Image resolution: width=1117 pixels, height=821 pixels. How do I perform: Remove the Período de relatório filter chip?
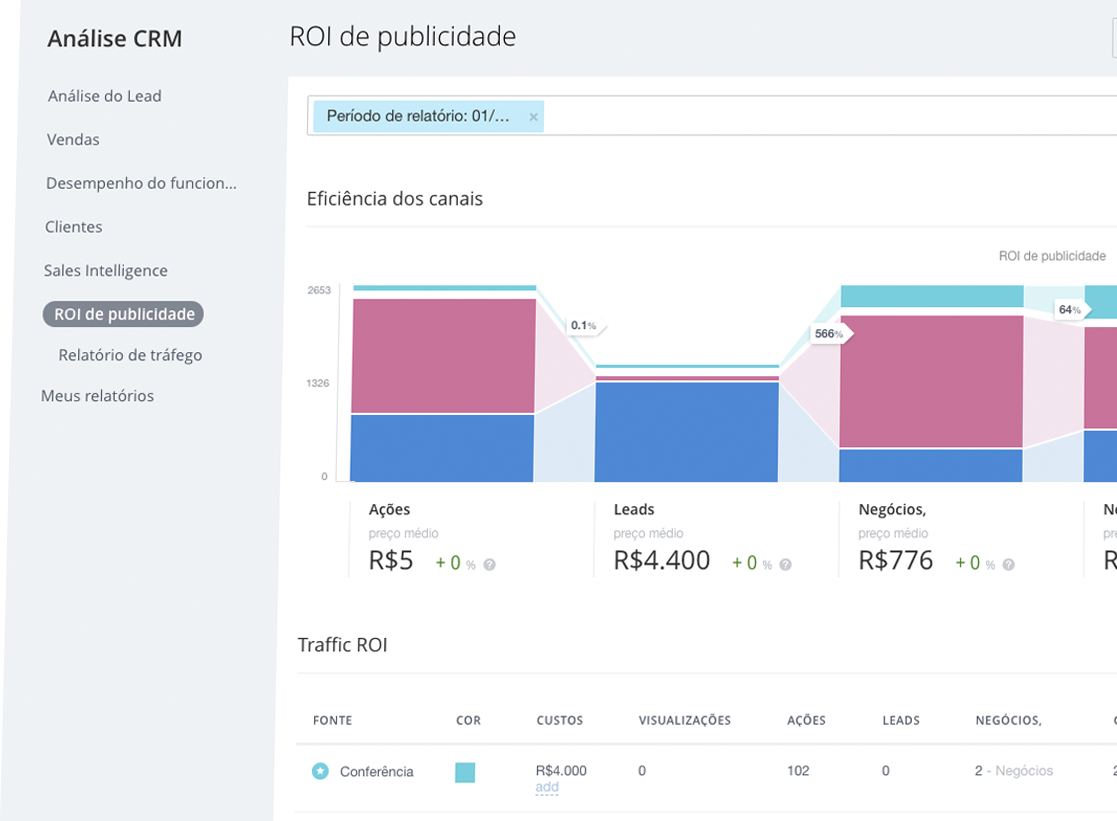(534, 117)
